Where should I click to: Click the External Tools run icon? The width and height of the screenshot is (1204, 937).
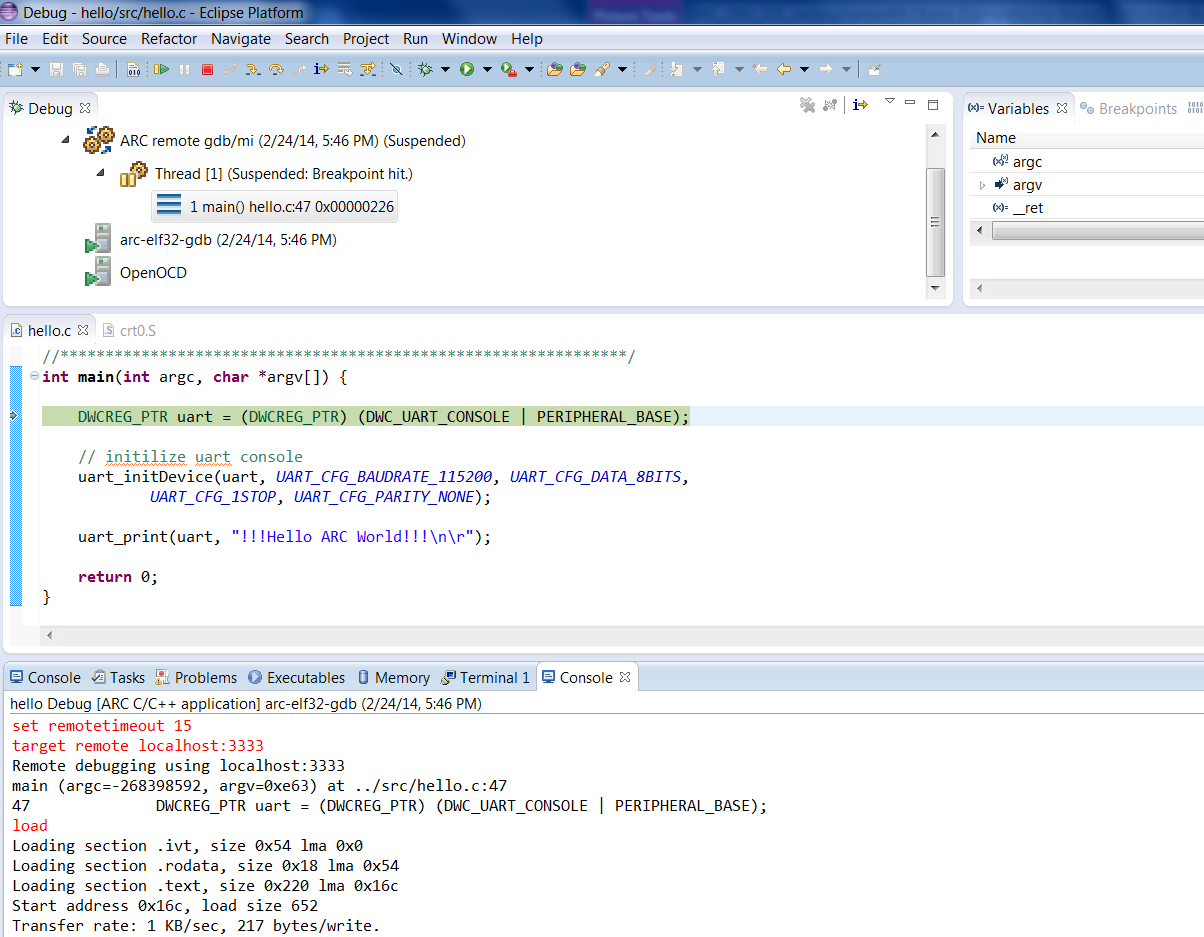[x=509, y=69]
